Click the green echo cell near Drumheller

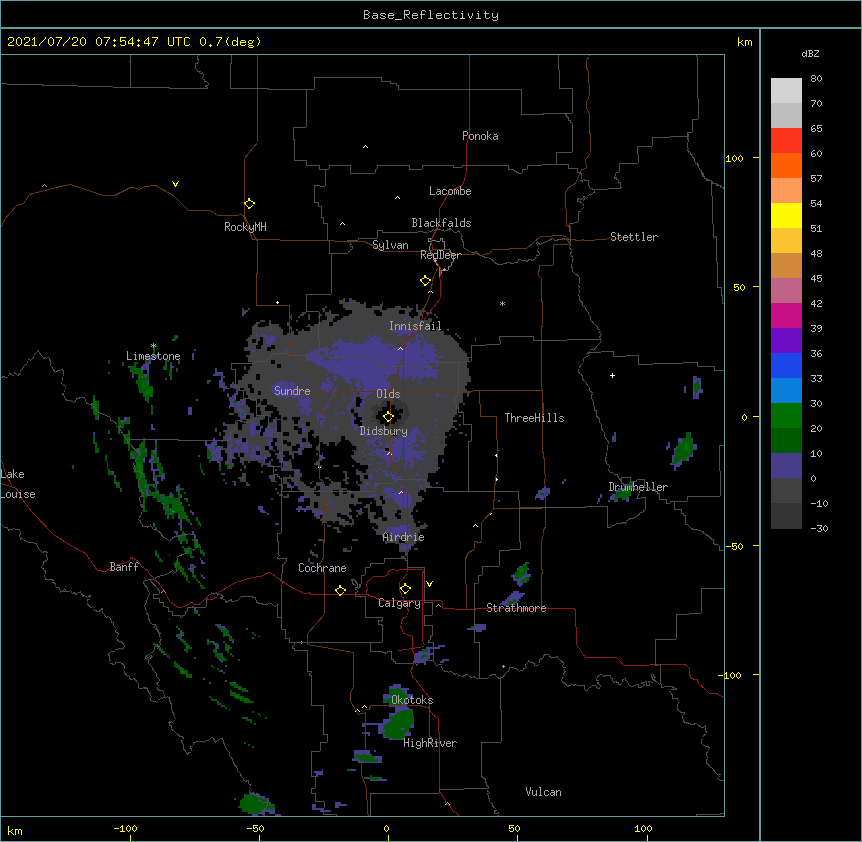tap(623, 494)
